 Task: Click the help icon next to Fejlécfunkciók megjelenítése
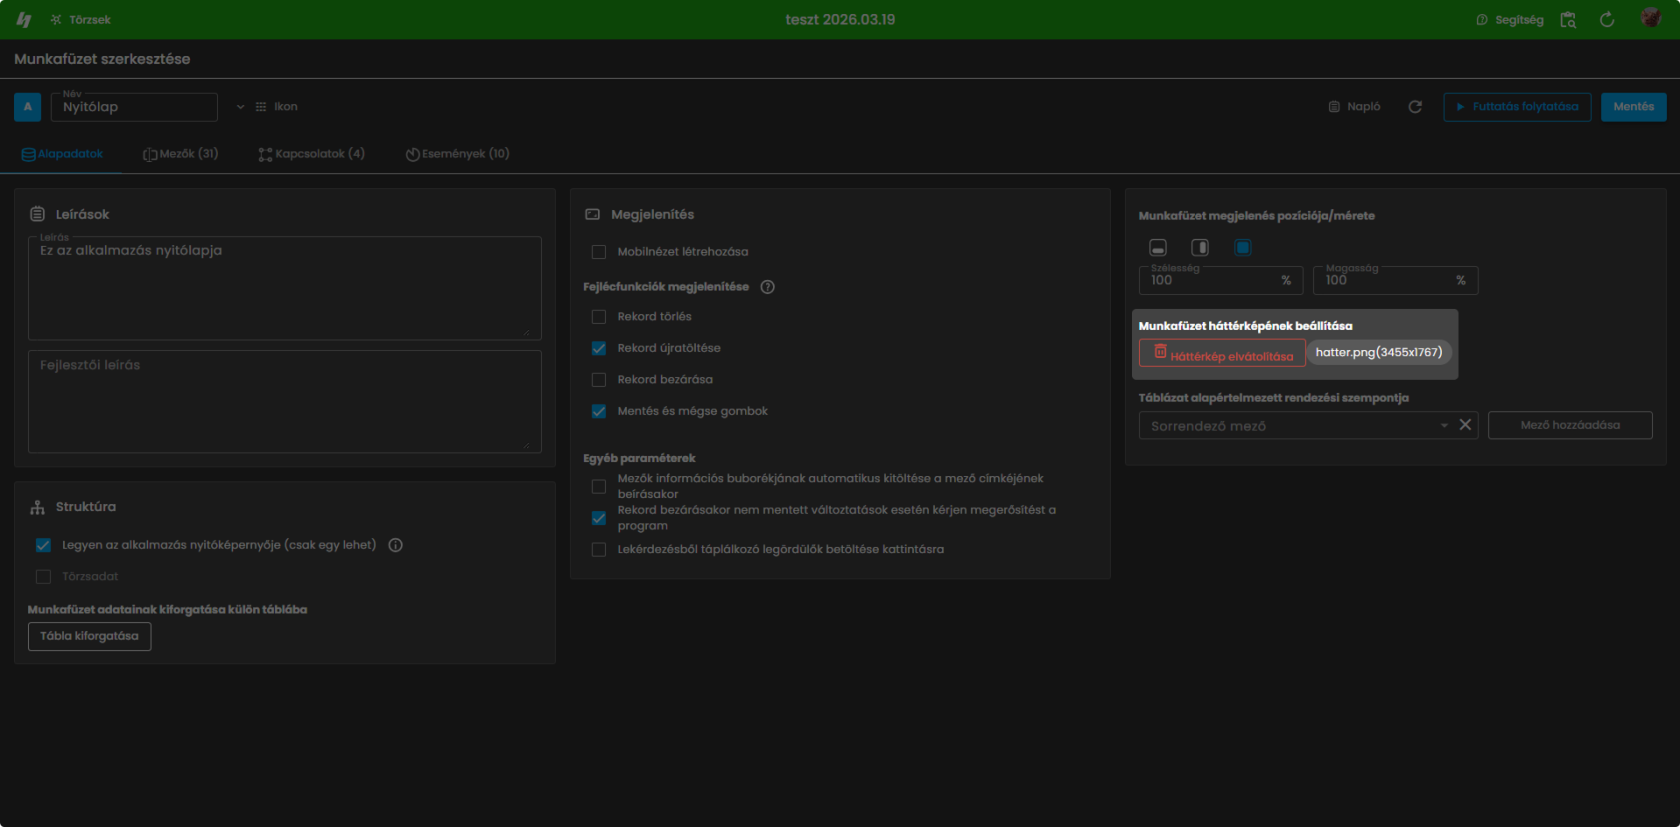point(767,287)
